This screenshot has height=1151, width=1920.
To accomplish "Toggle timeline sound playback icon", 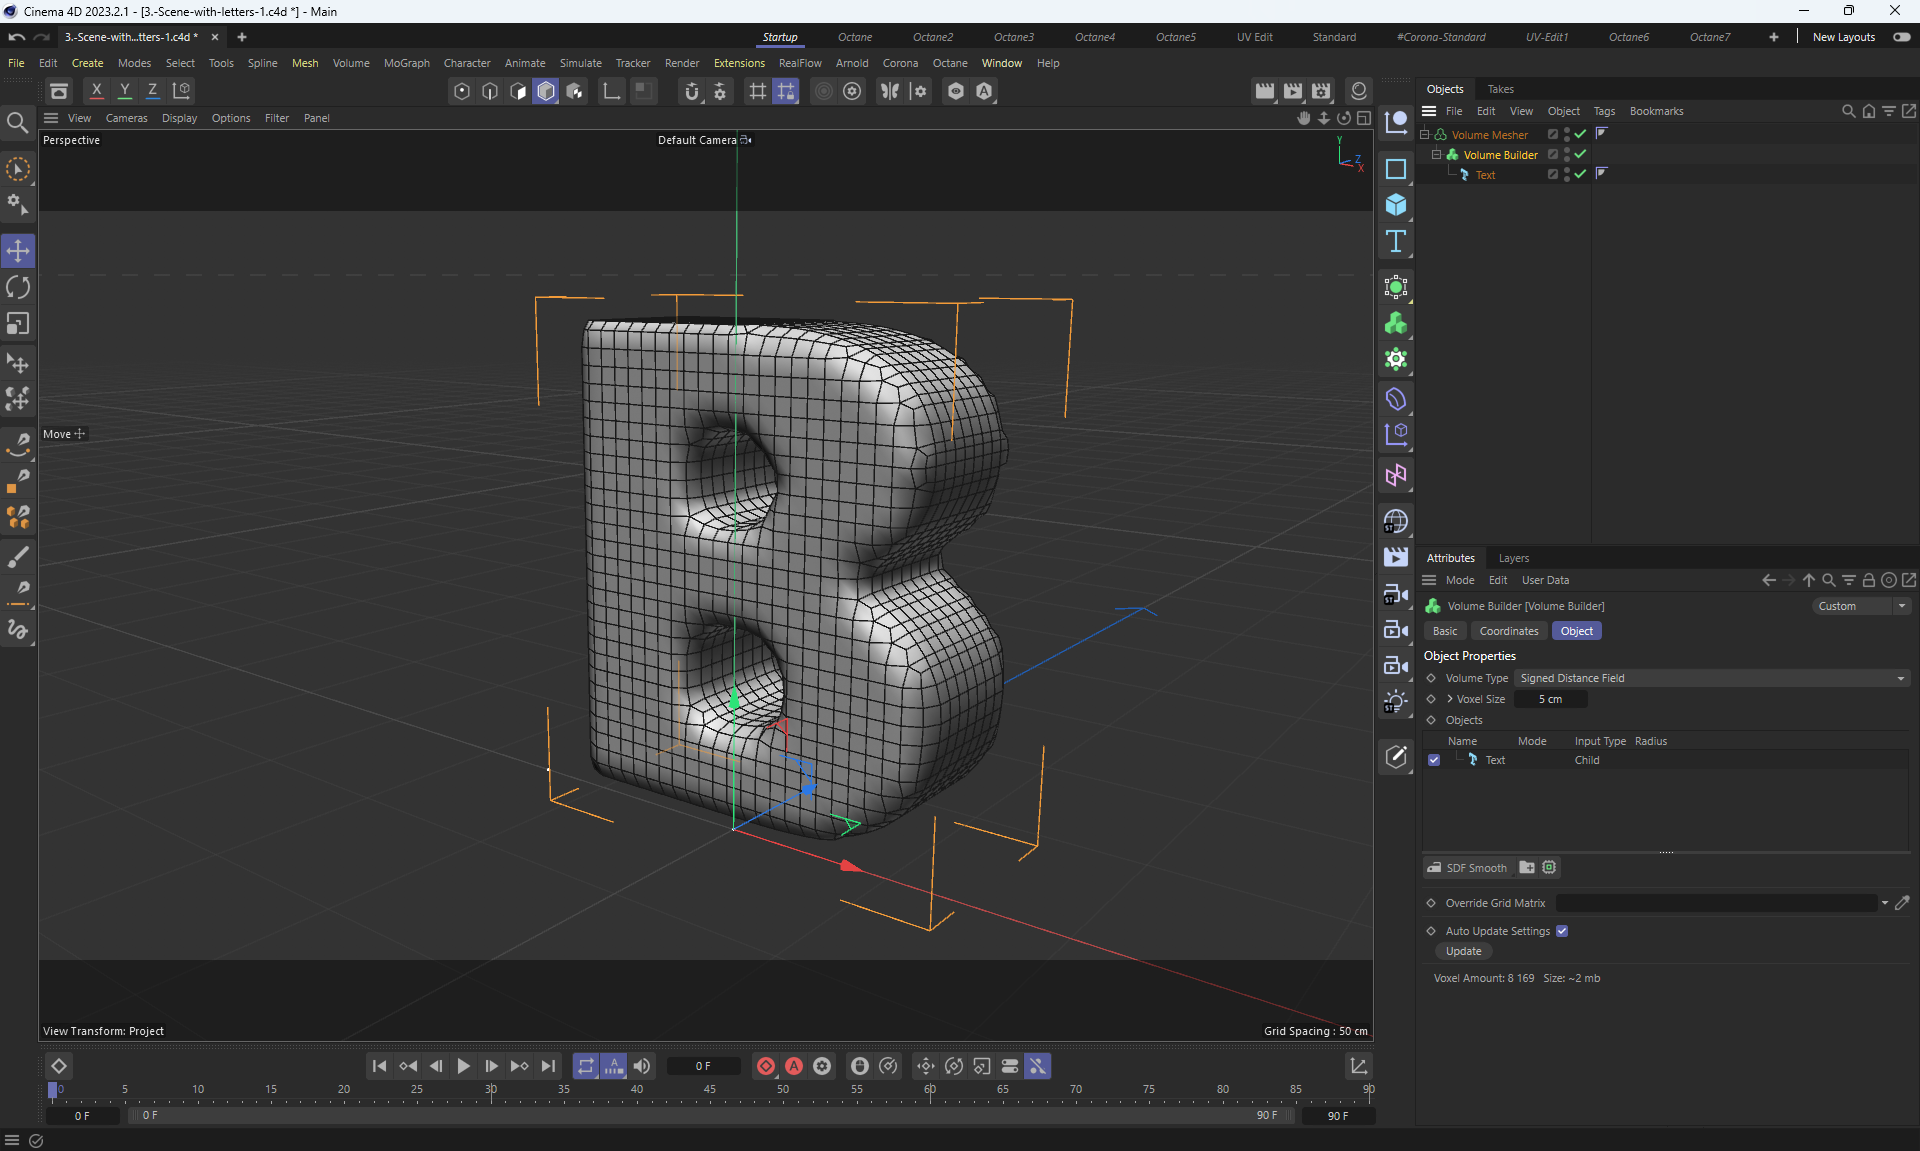I will [x=642, y=1066].
